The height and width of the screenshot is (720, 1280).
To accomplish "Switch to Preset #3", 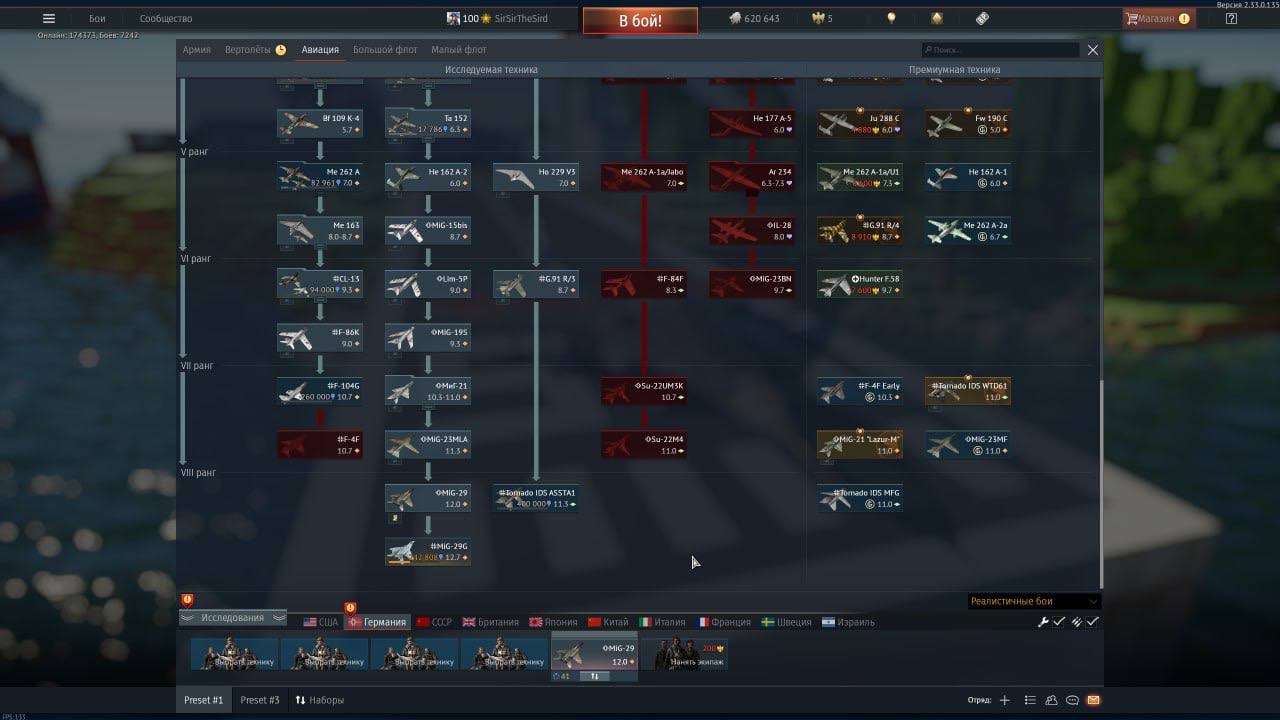I will click(x=260, y=700).
